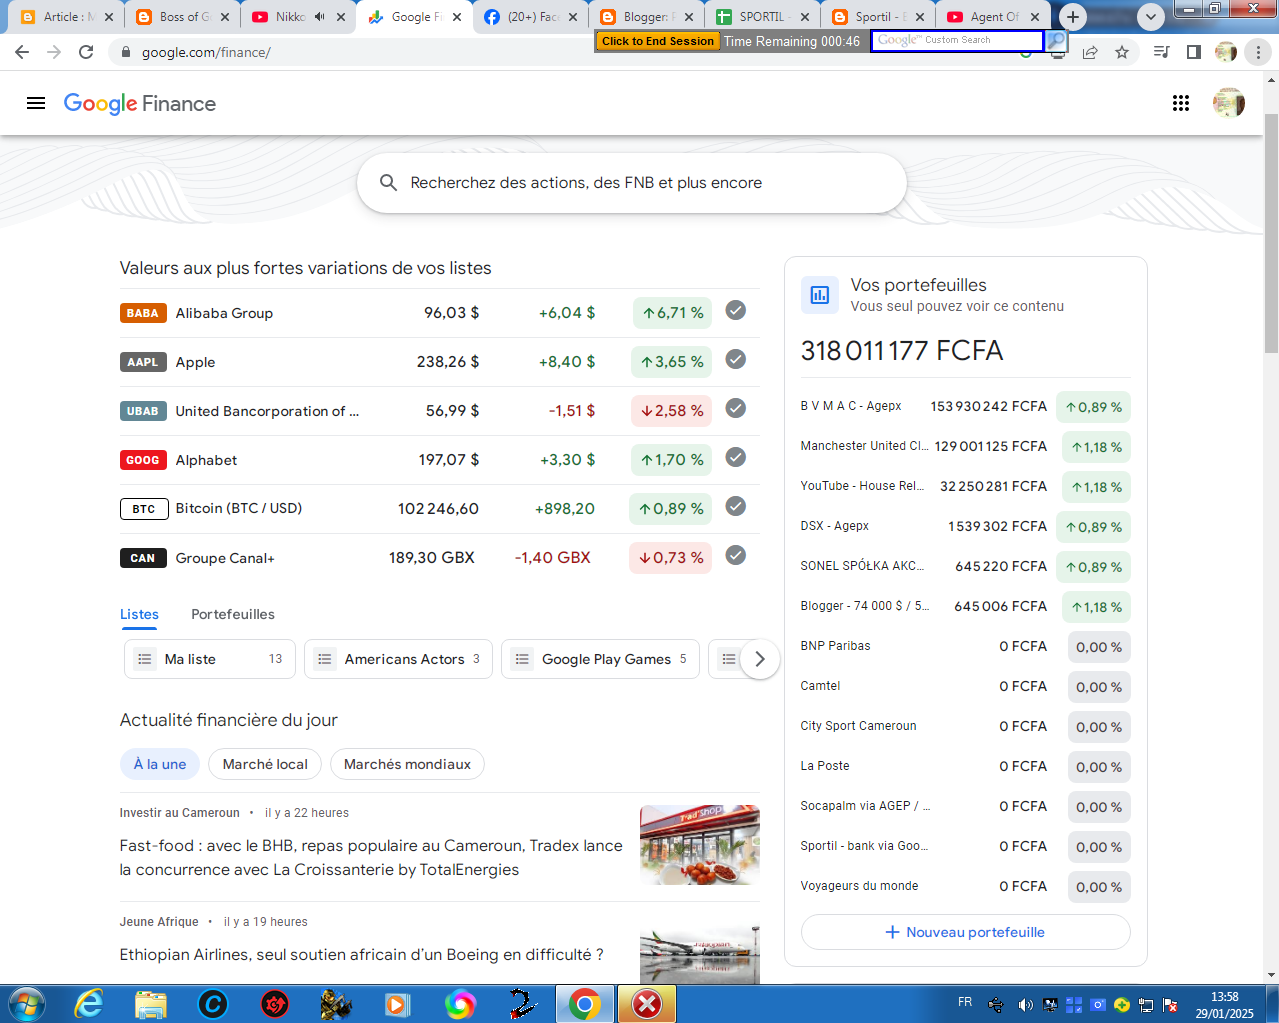The image size is (1279, 1023).
Task: Toggle the United Bancorporation watchlist check
Action: [736, 408]
